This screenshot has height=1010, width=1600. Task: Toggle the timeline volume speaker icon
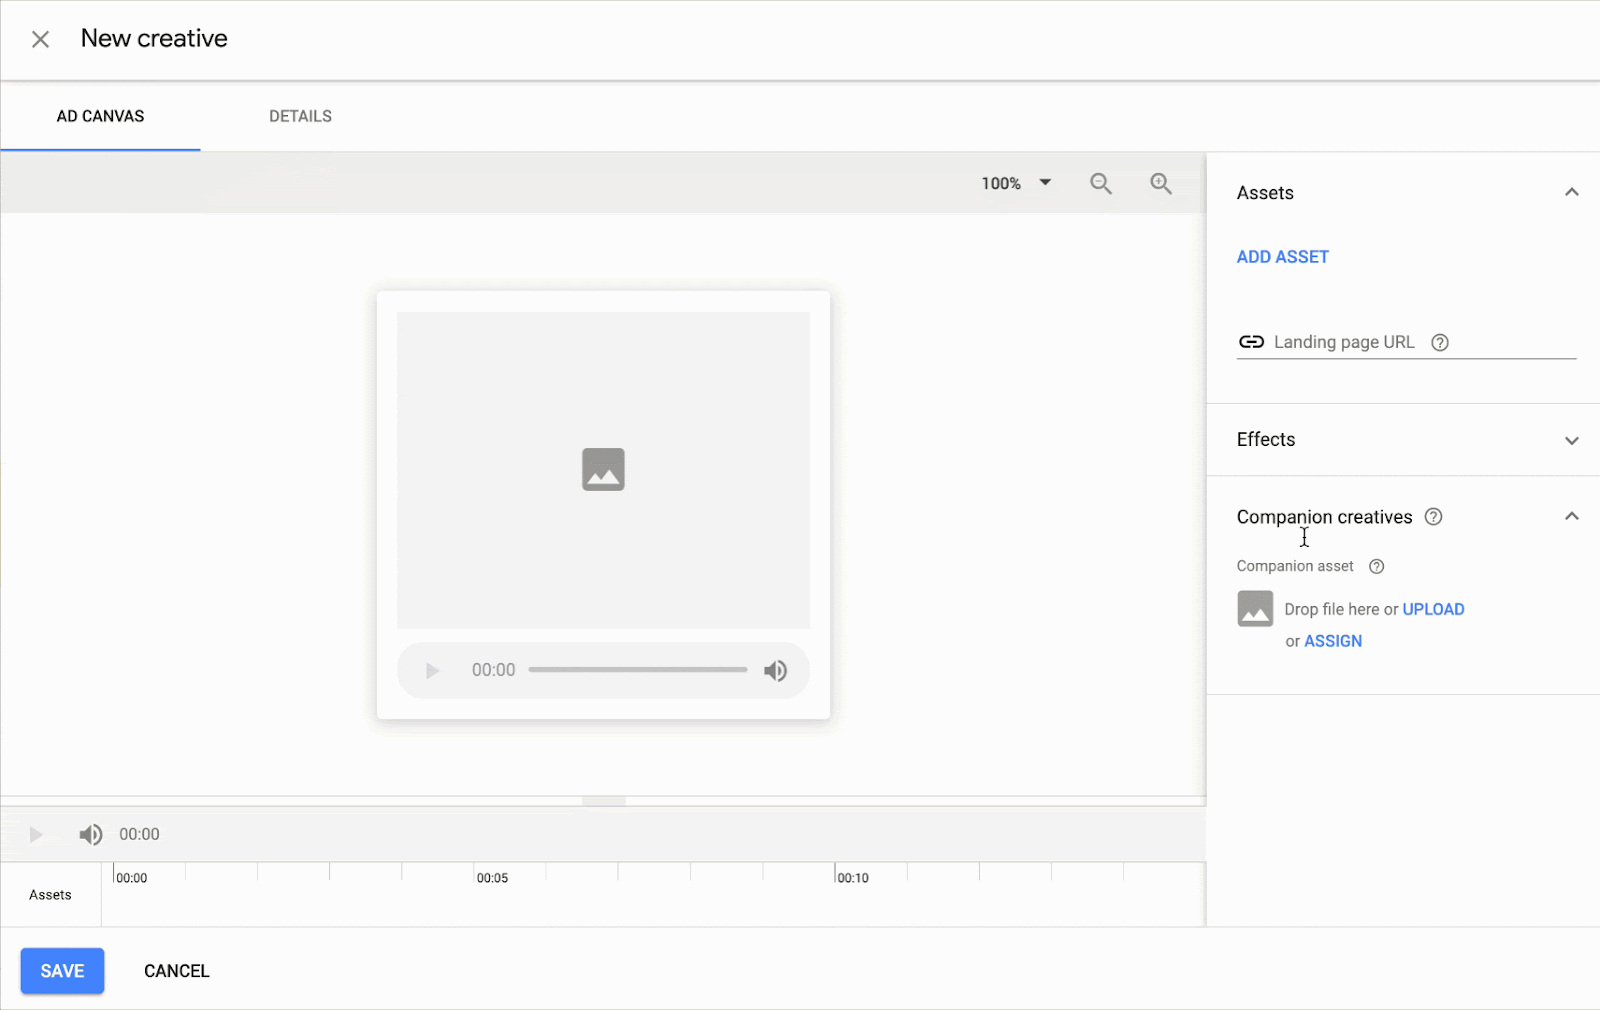(90, 834)
